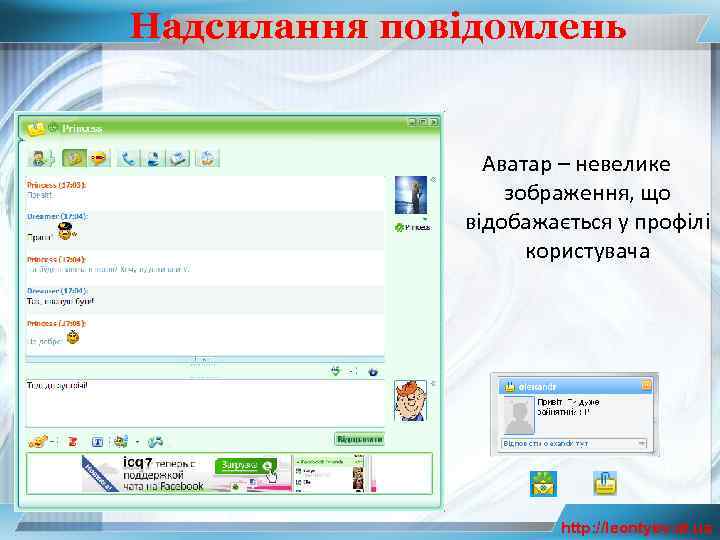
Task: Click Princess (17:03) message header
Action: (56, 185)
